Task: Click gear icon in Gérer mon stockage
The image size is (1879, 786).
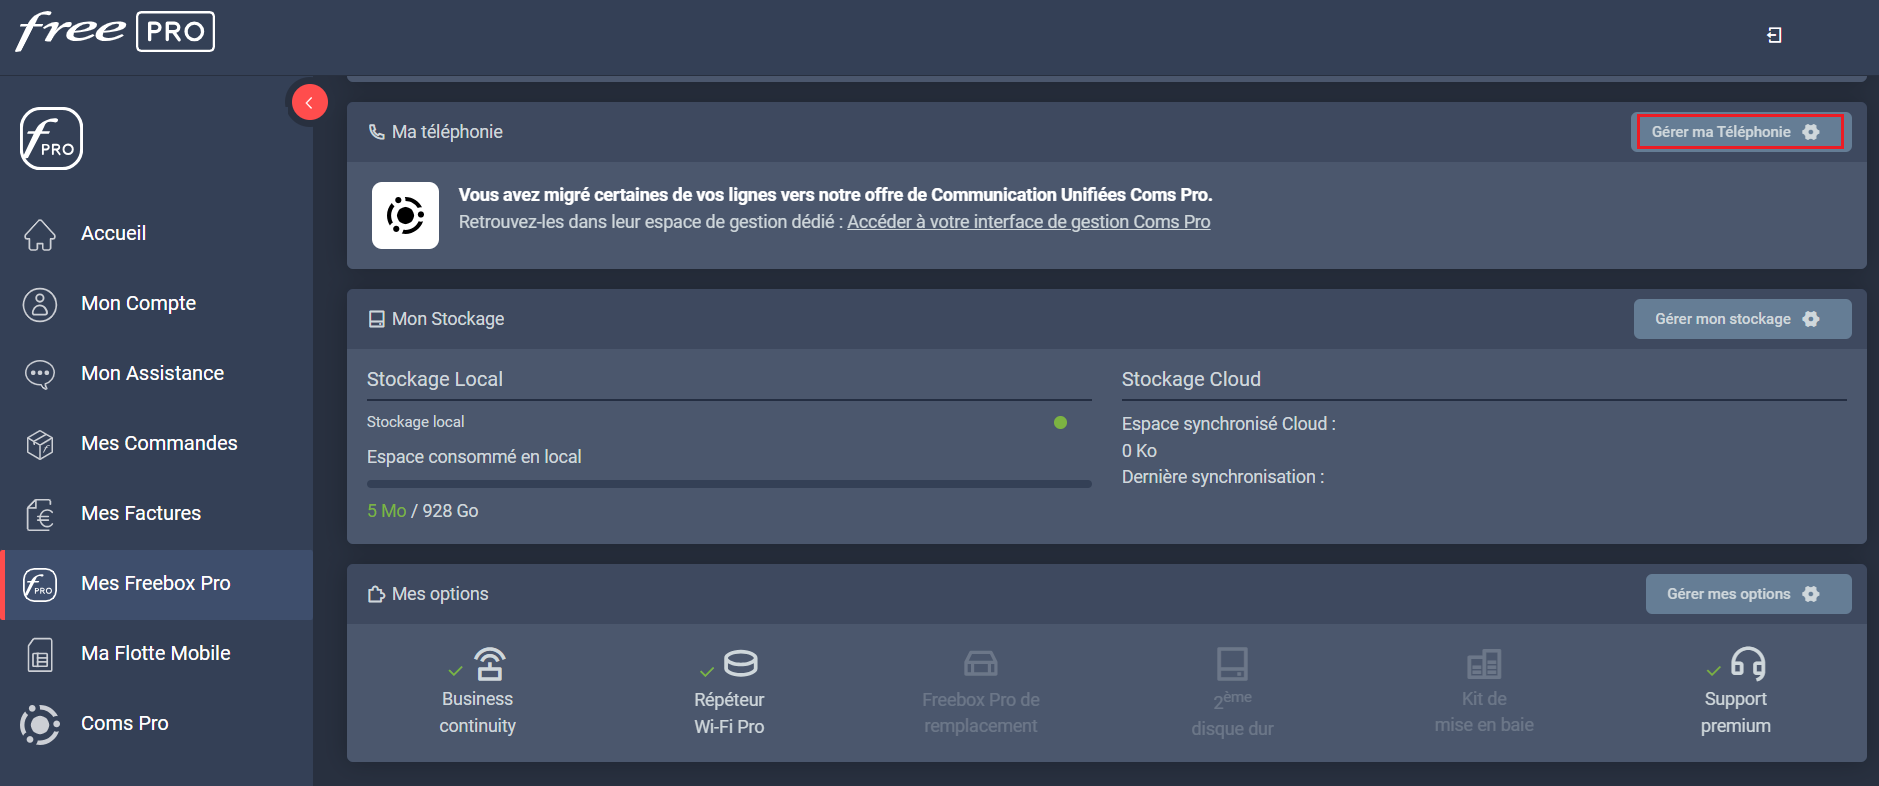Action: pyautogui.click(x=1811, y=319)
